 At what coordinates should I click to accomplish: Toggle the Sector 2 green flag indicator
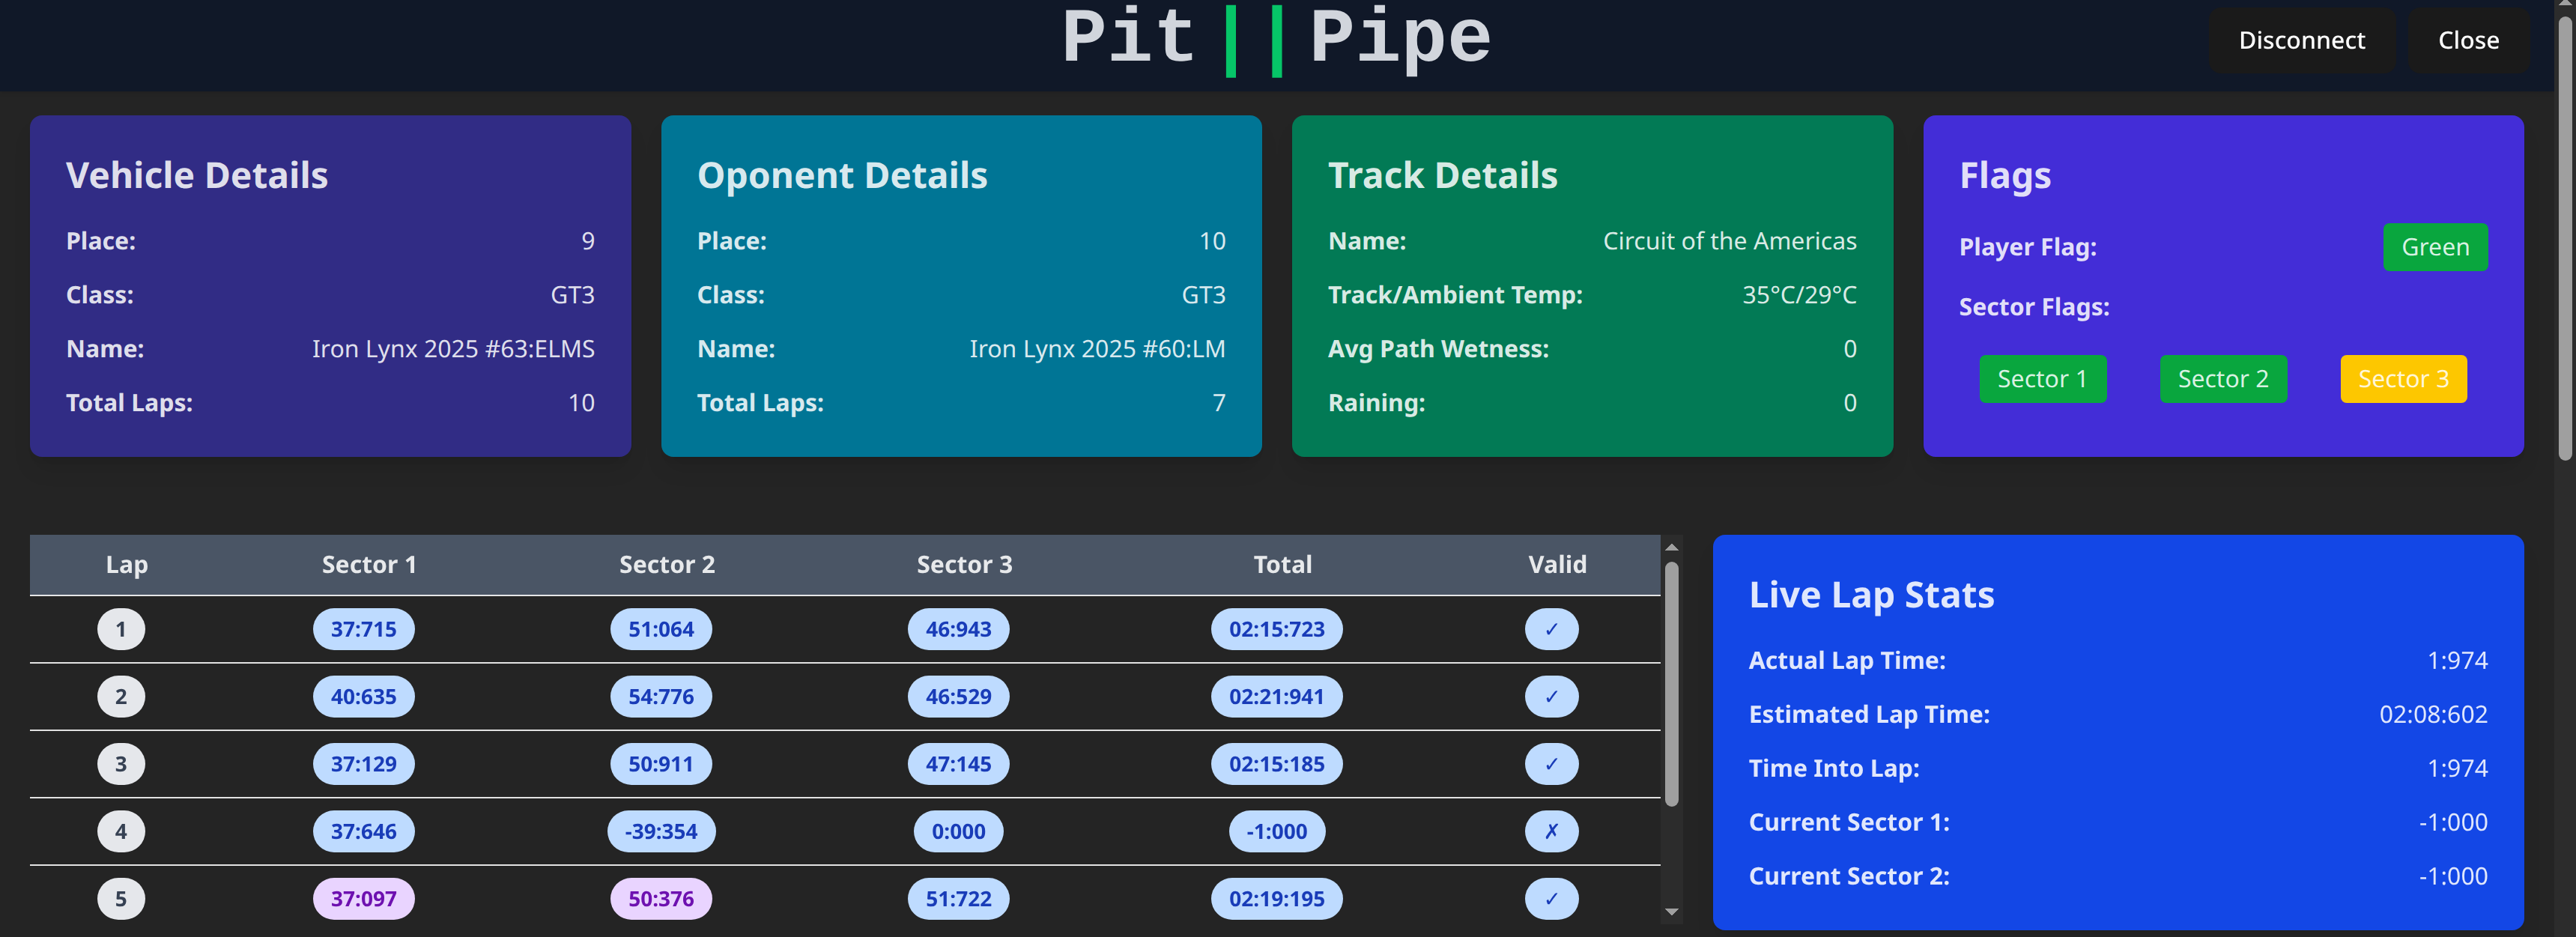click(2223, 379)
